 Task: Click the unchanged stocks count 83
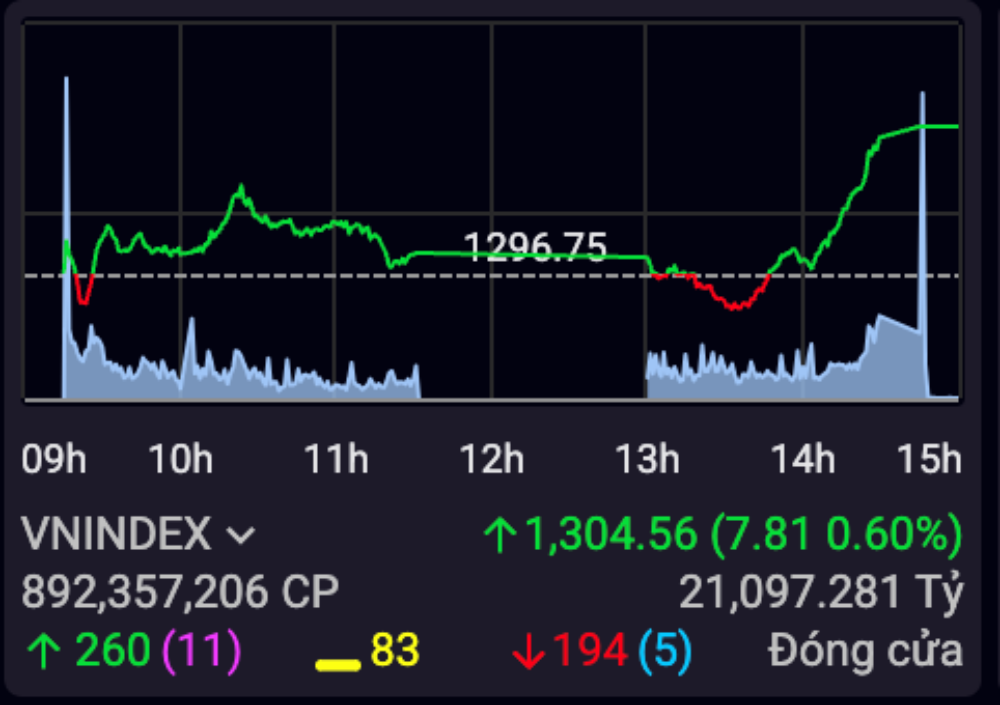pos(395,651)
